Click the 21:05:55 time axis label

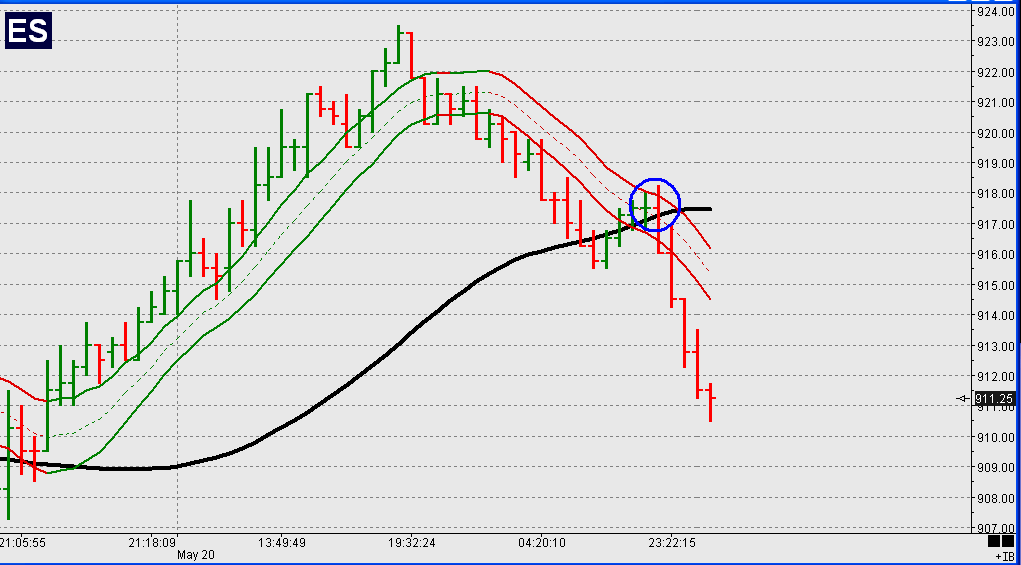click(x=23, y=542)
